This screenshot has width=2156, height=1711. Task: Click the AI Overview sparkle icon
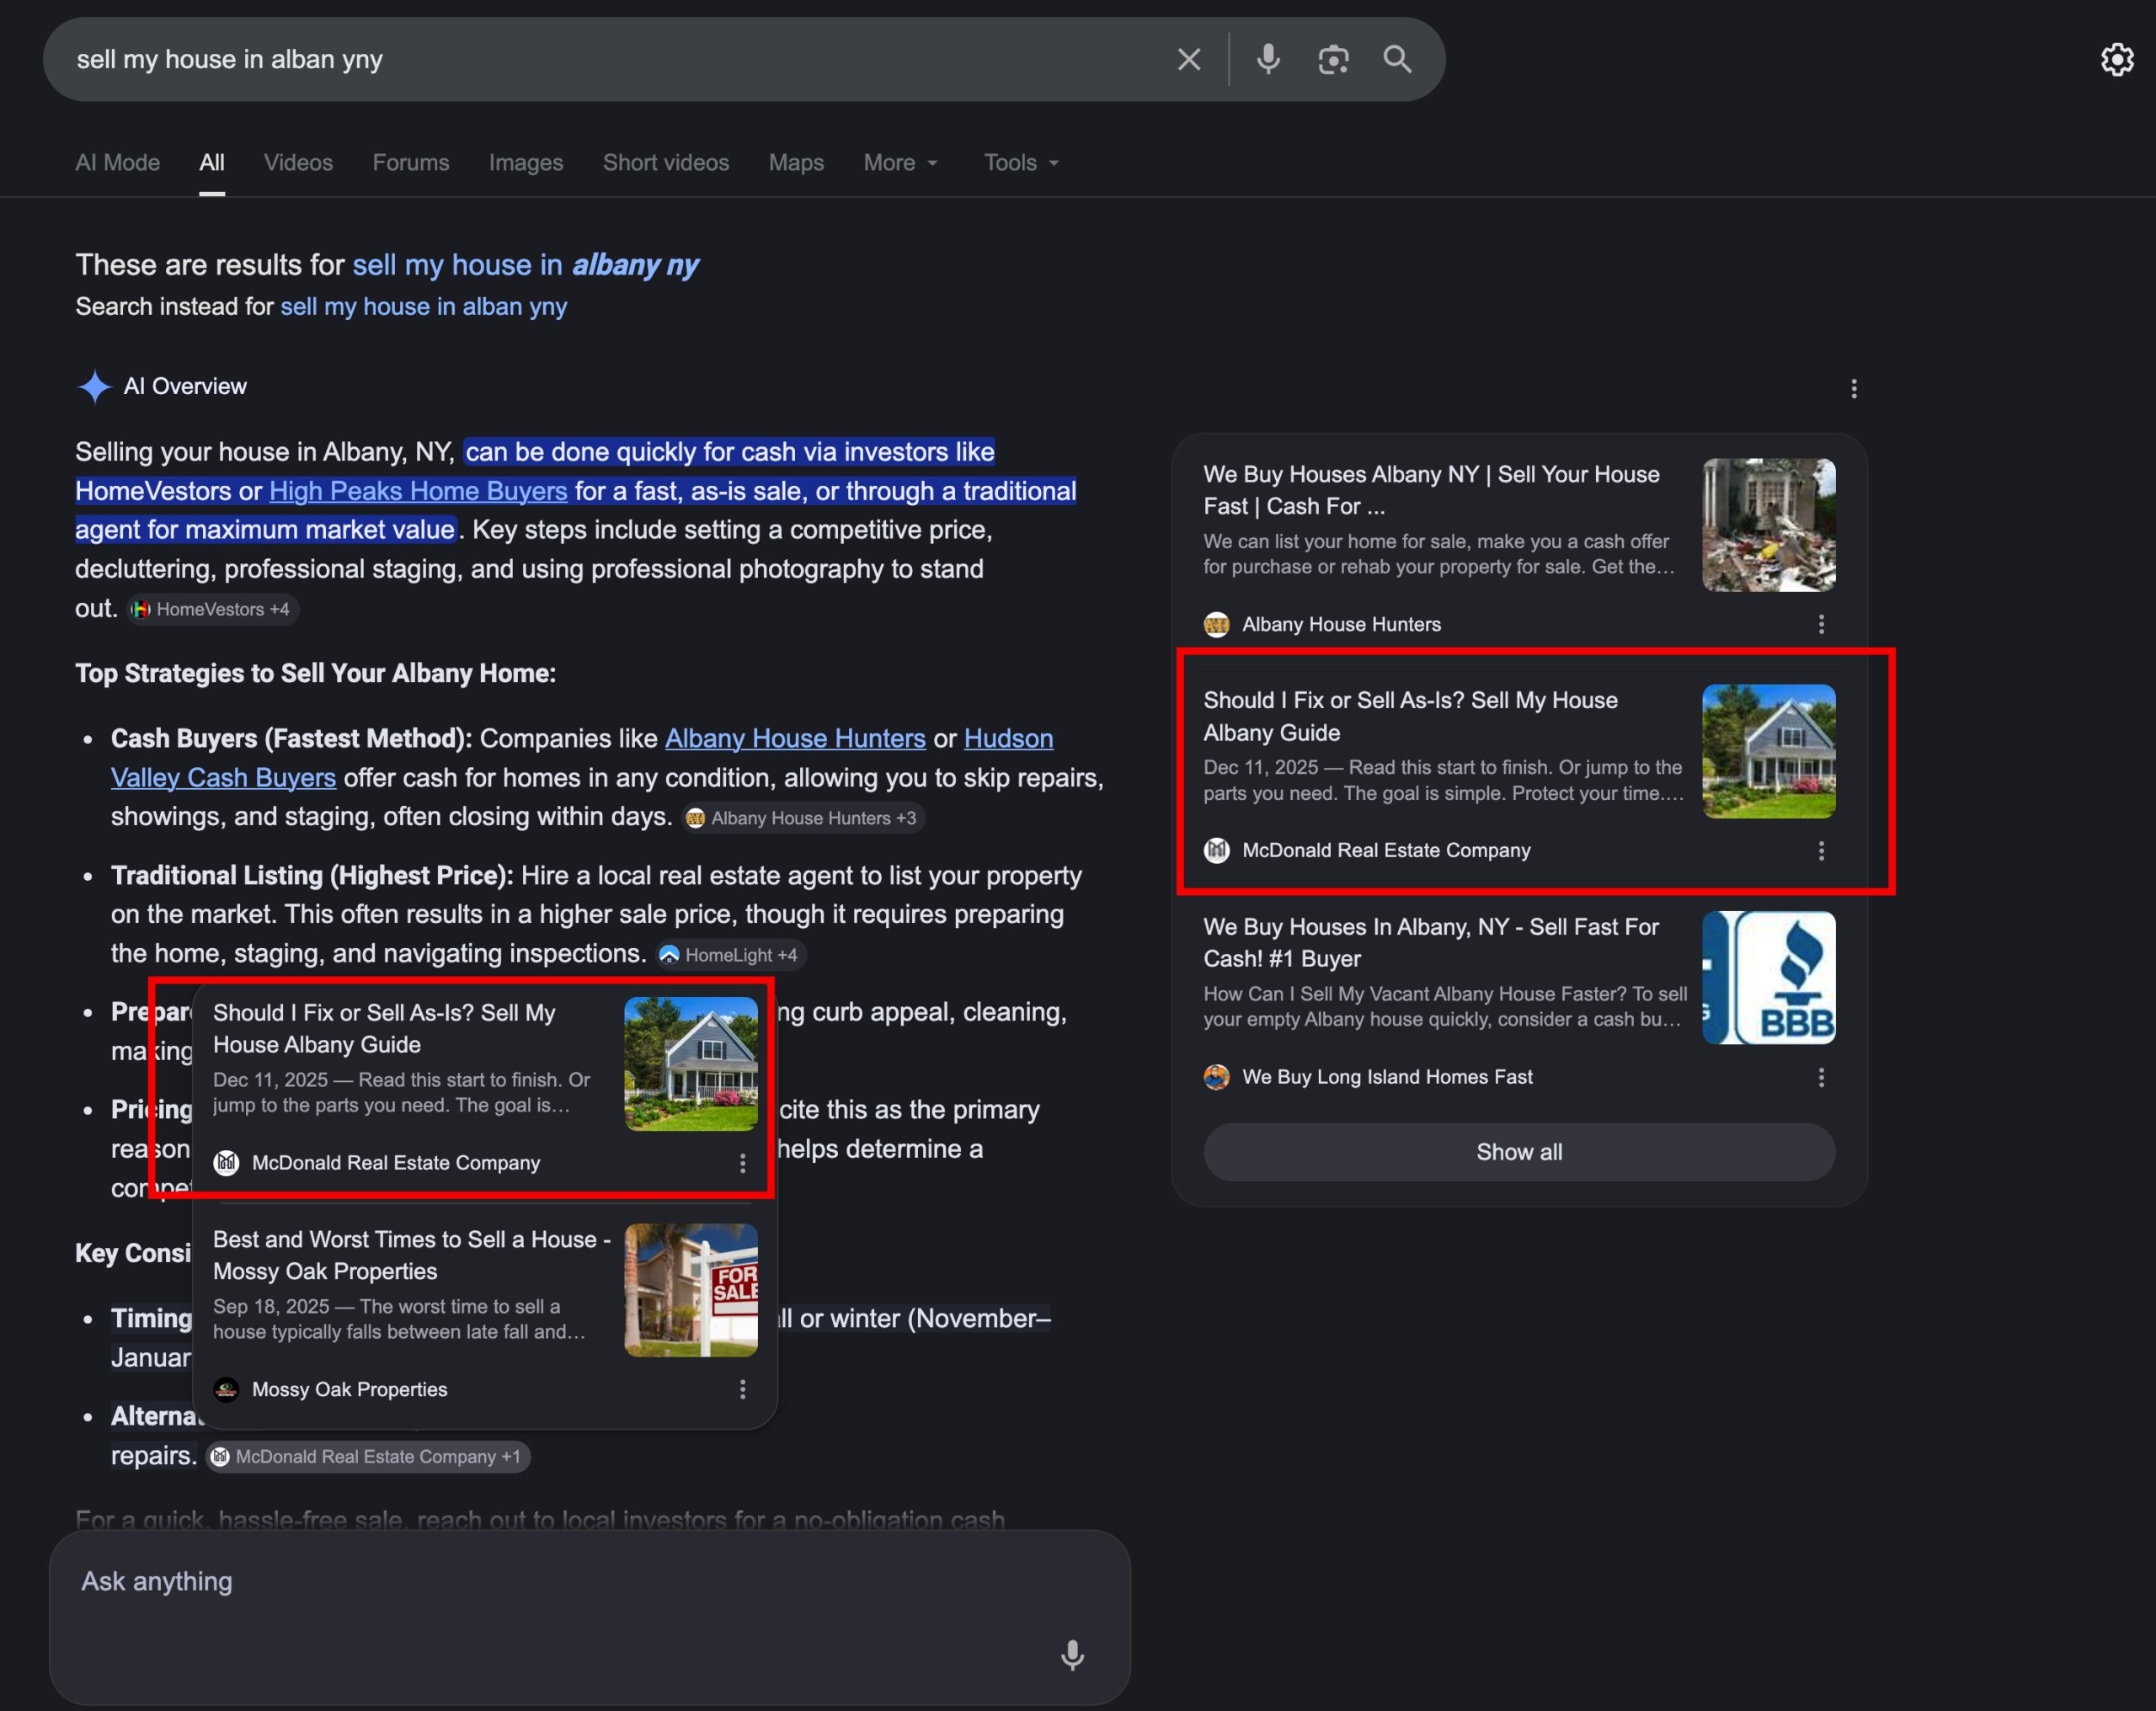[94, 387]
